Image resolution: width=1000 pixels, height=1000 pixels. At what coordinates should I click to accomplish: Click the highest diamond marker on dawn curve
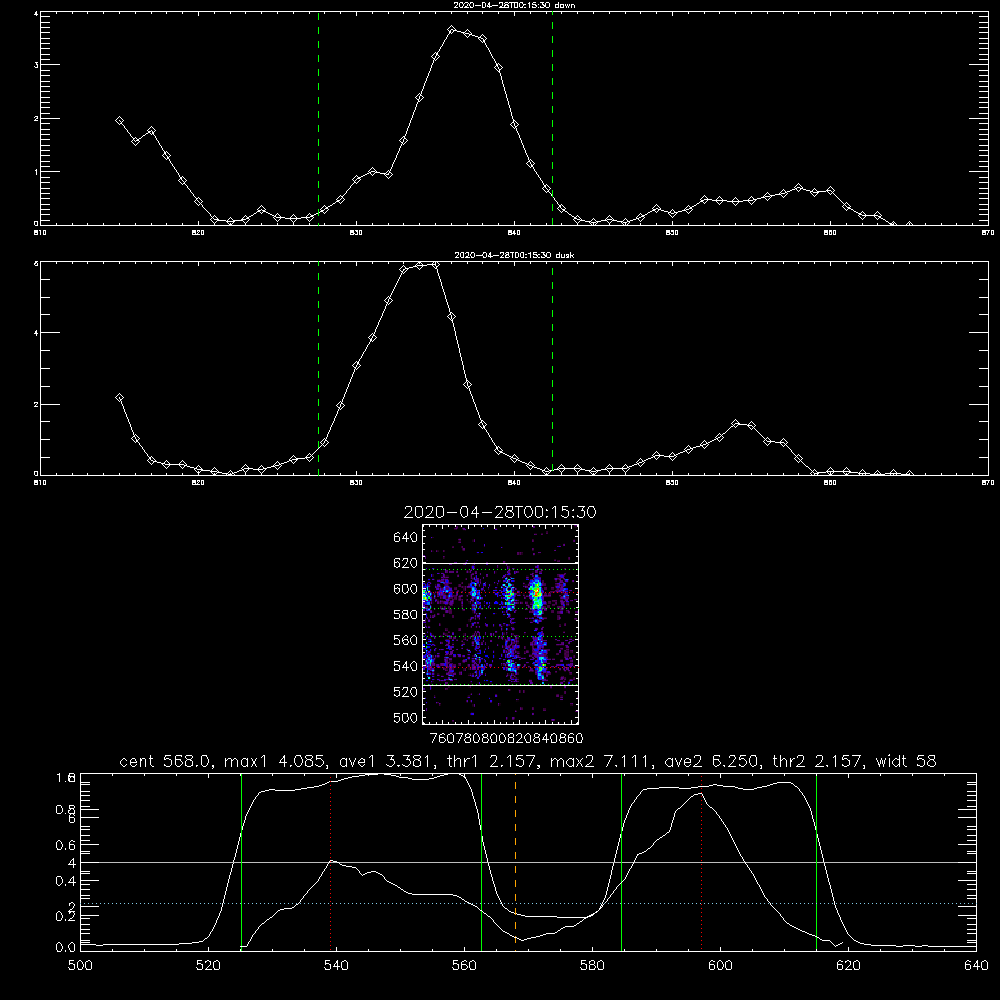(452, 30)
